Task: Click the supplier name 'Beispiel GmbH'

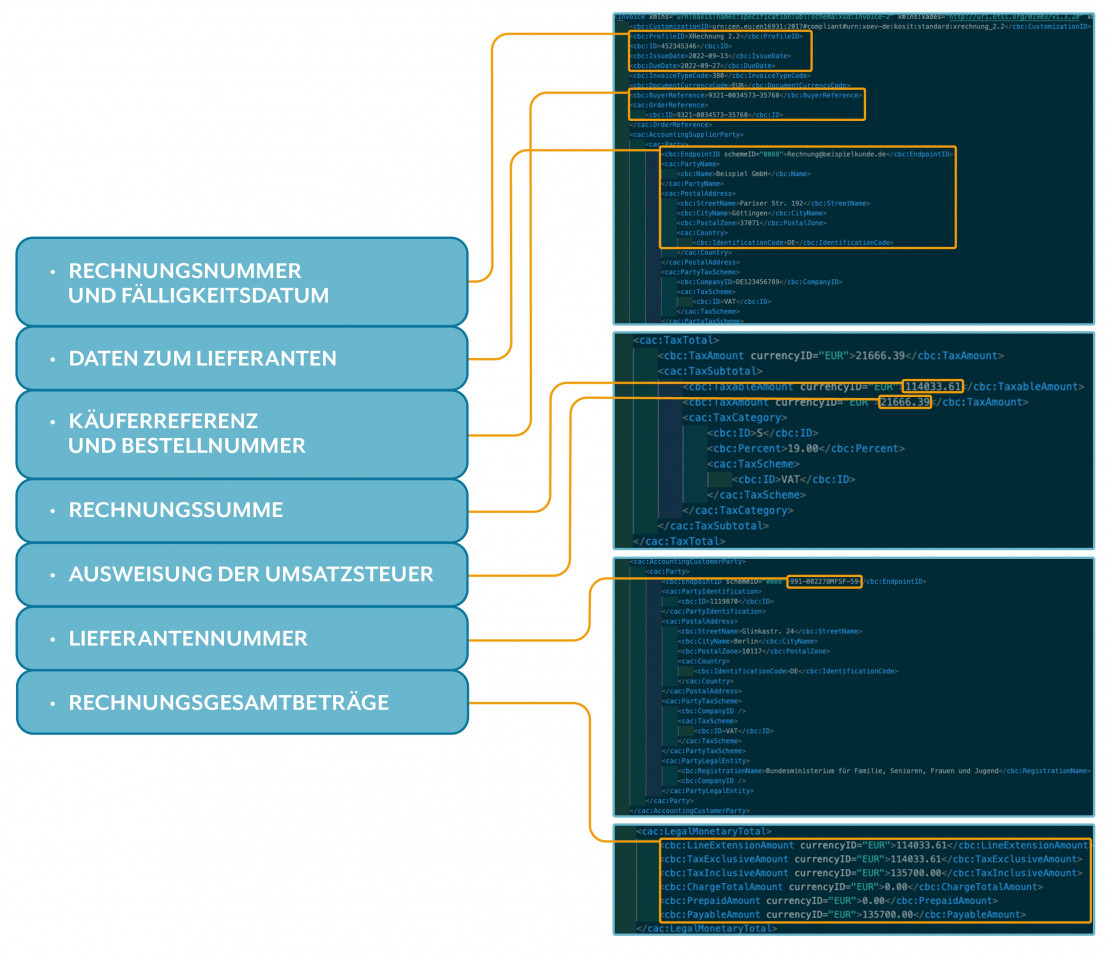Action: pos(743,173)
